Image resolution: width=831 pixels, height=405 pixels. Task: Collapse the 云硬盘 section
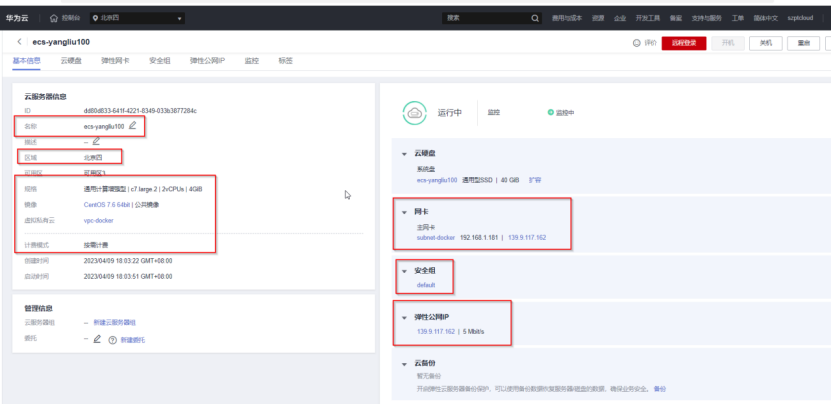(x=404, y=154)
